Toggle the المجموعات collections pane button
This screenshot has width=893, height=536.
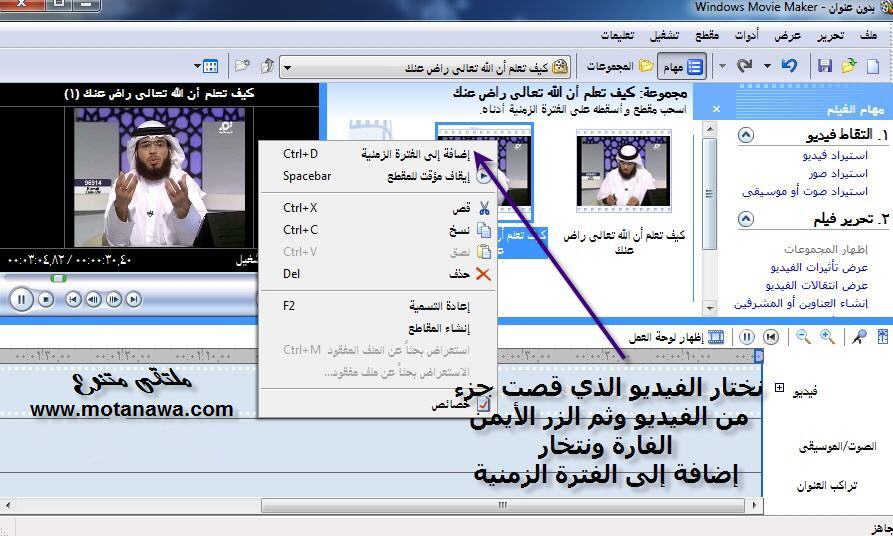[x=620, y=67]
